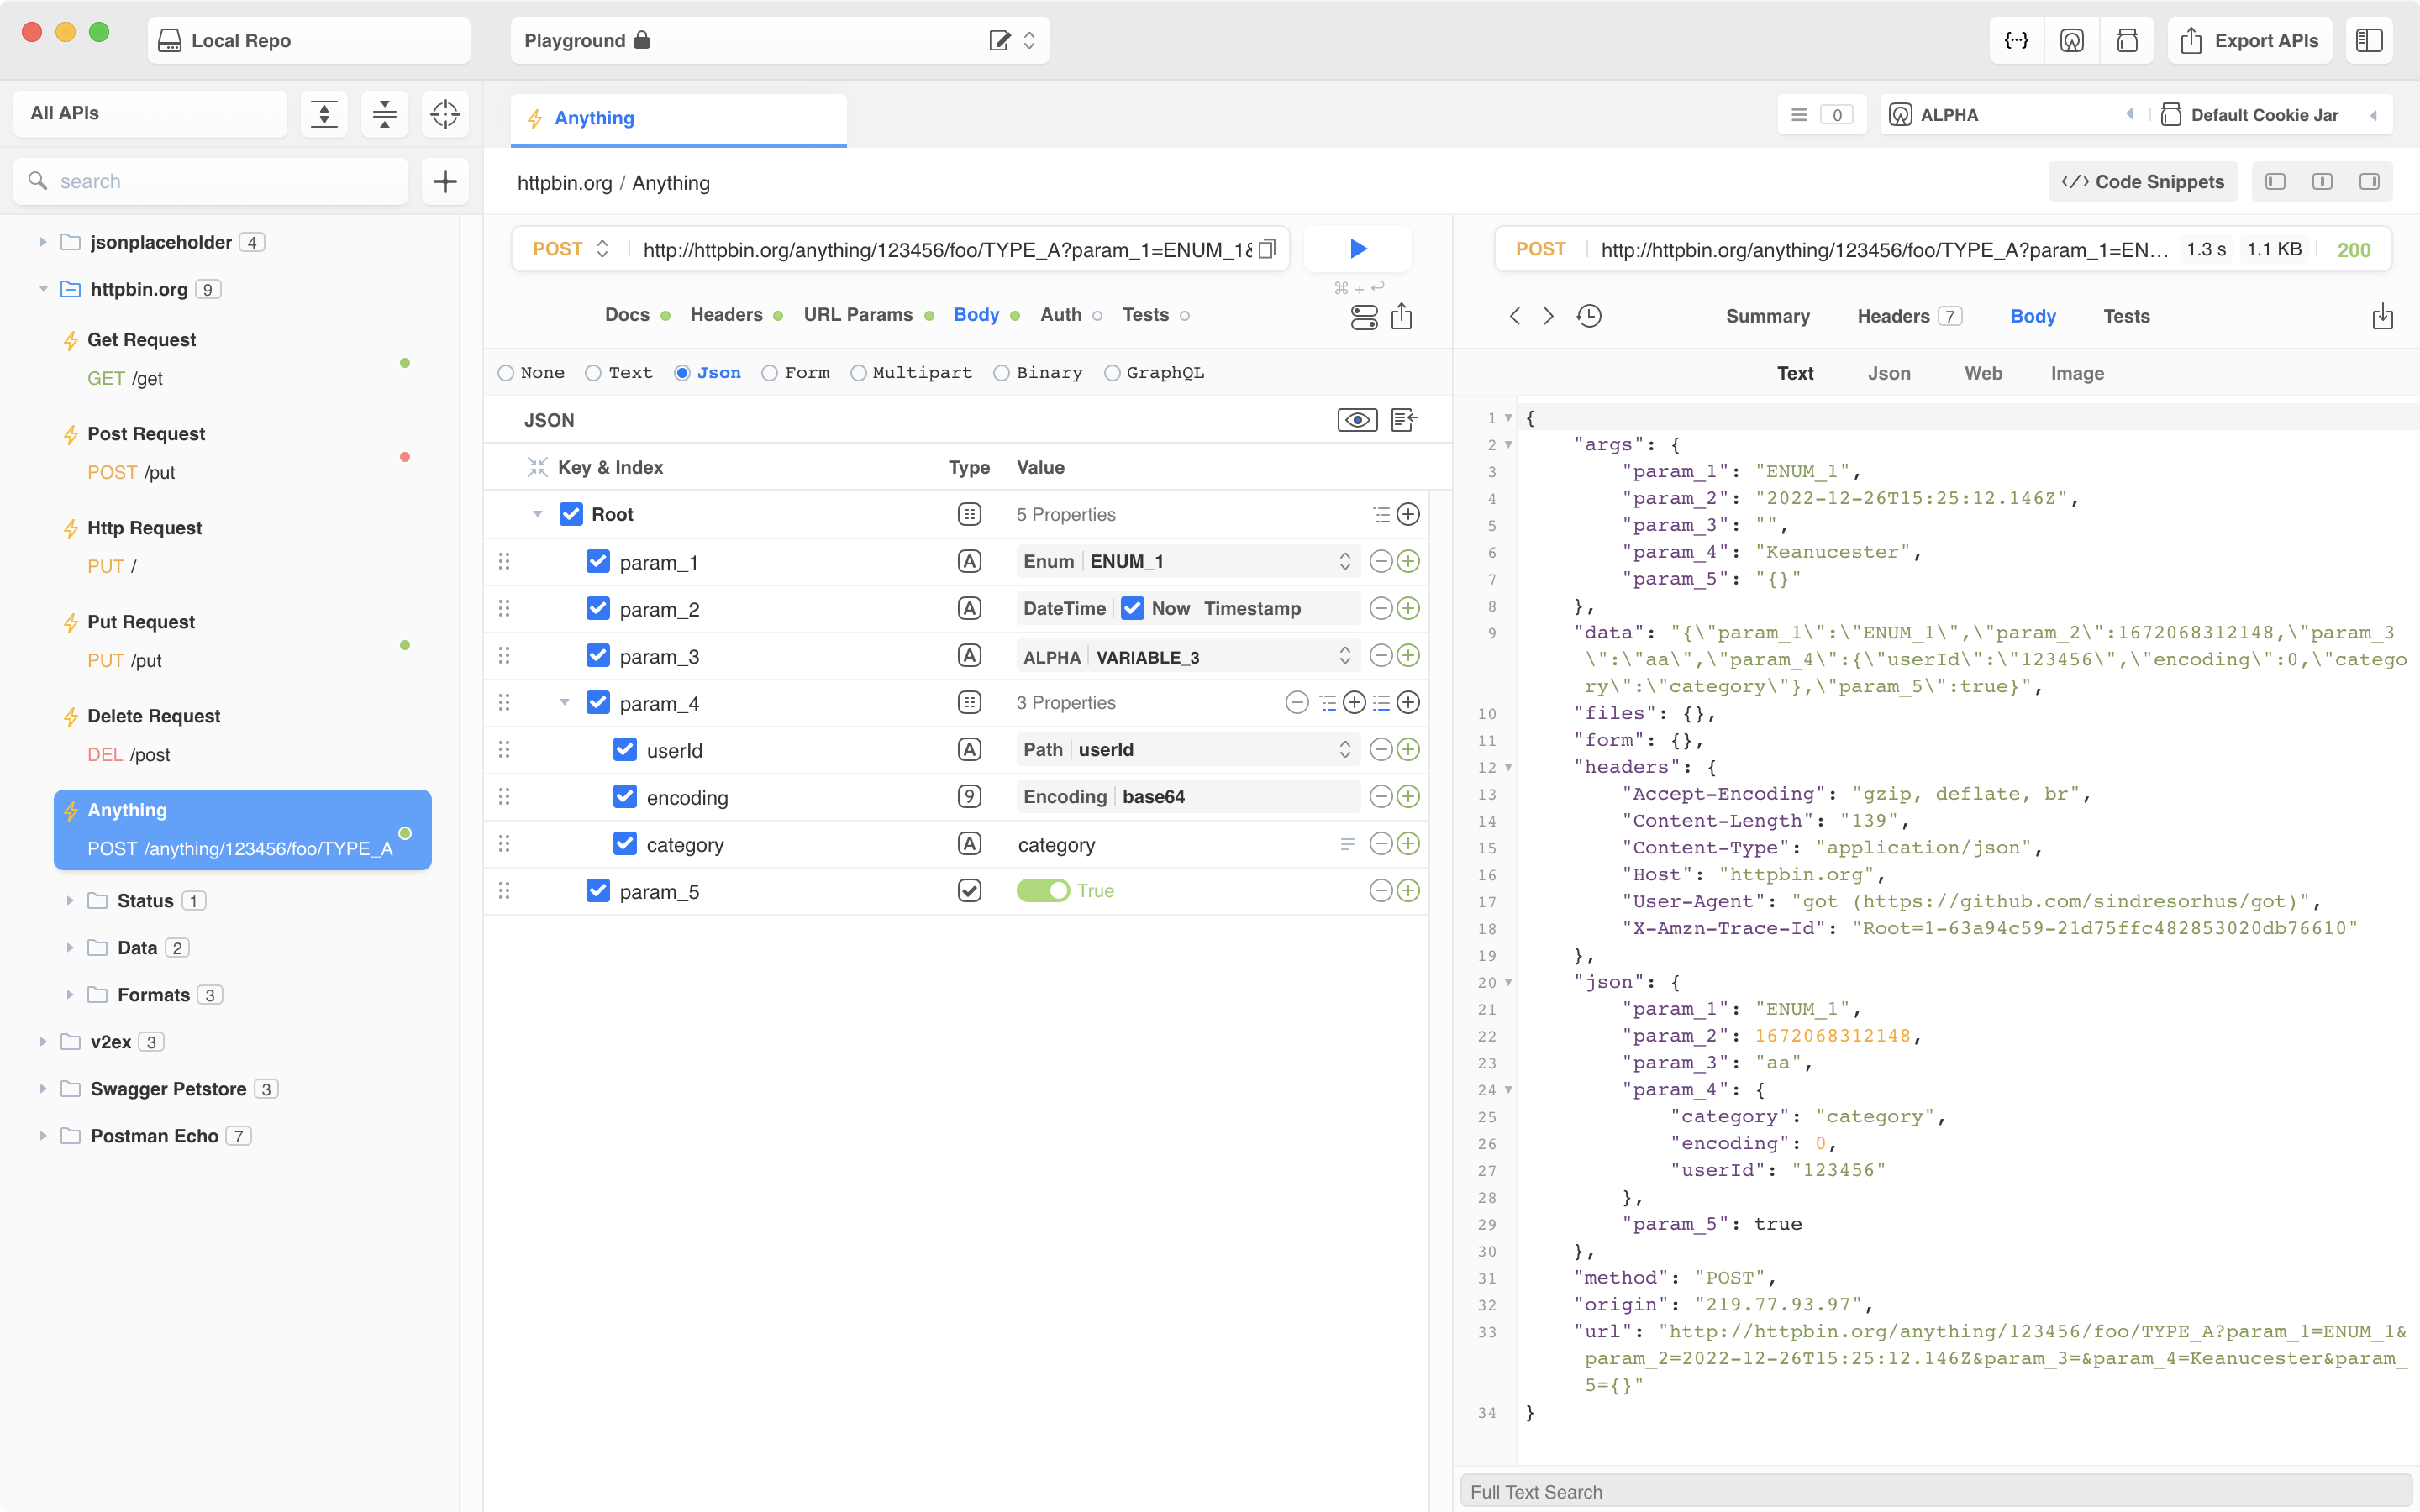Remove the param_1 row with minus icon
The height and width of the screenshot is (1512, 2420).
tap(1381, 561)
